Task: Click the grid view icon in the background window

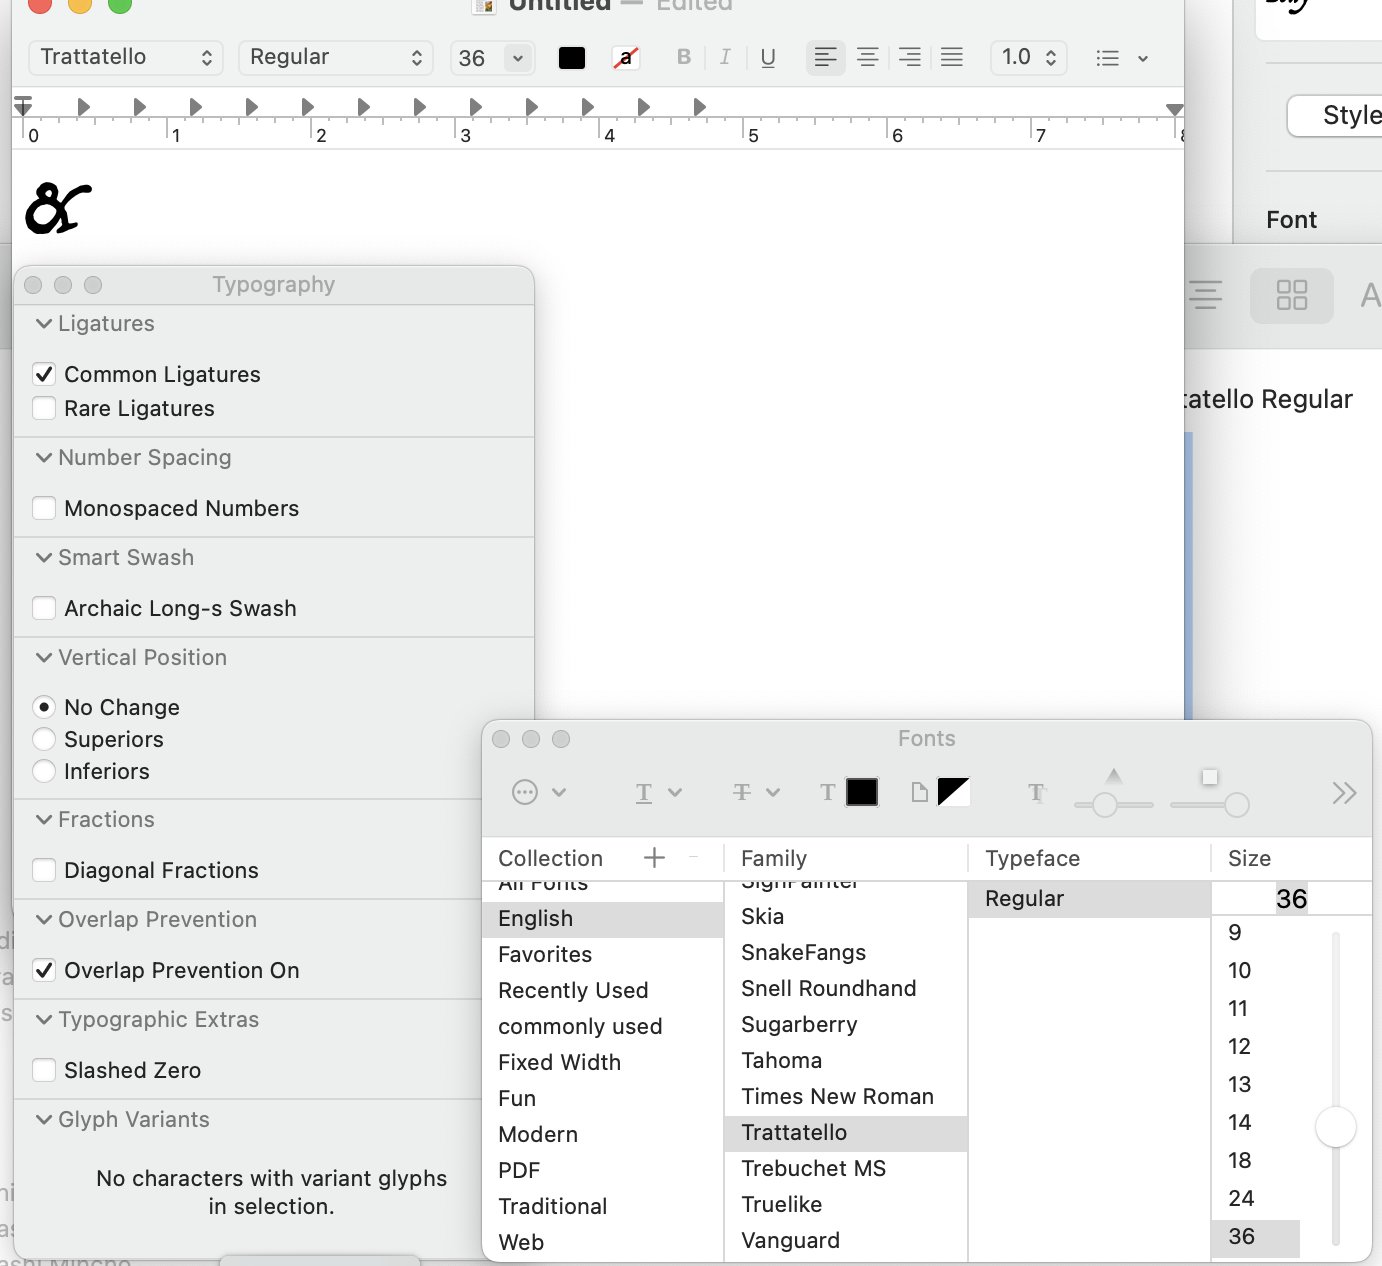Action: 1292,295
